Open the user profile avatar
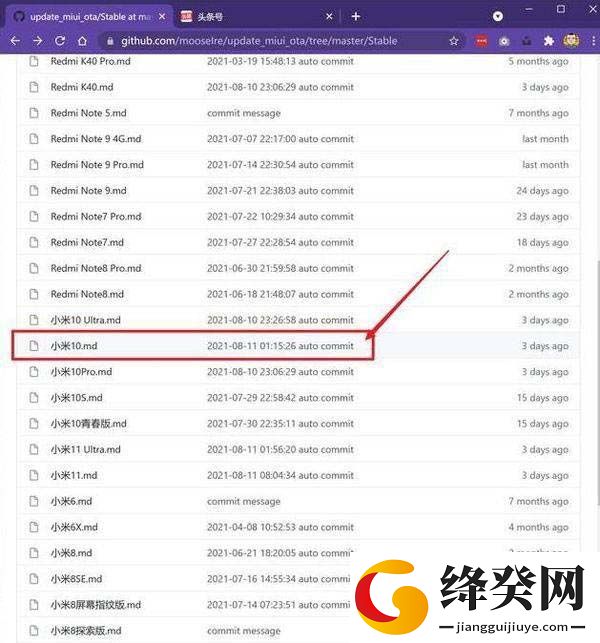600x643 pixels. tap(571, 41)
